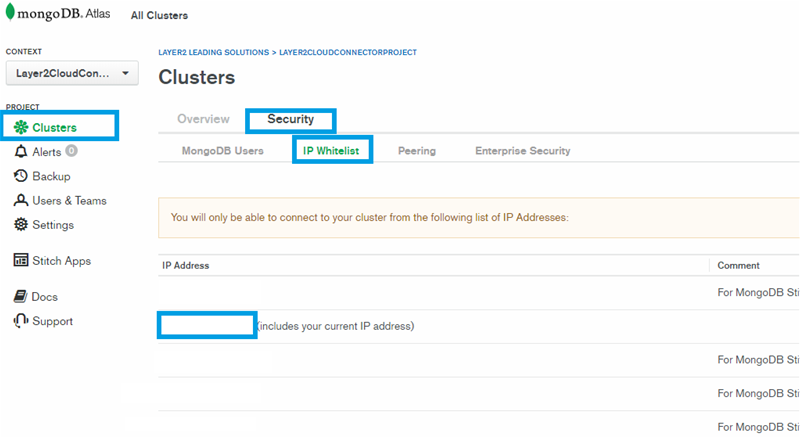Click the Users & Teams person icon
Image resolution: width=800 pixels, height=438 pixels.
[21, 200]
